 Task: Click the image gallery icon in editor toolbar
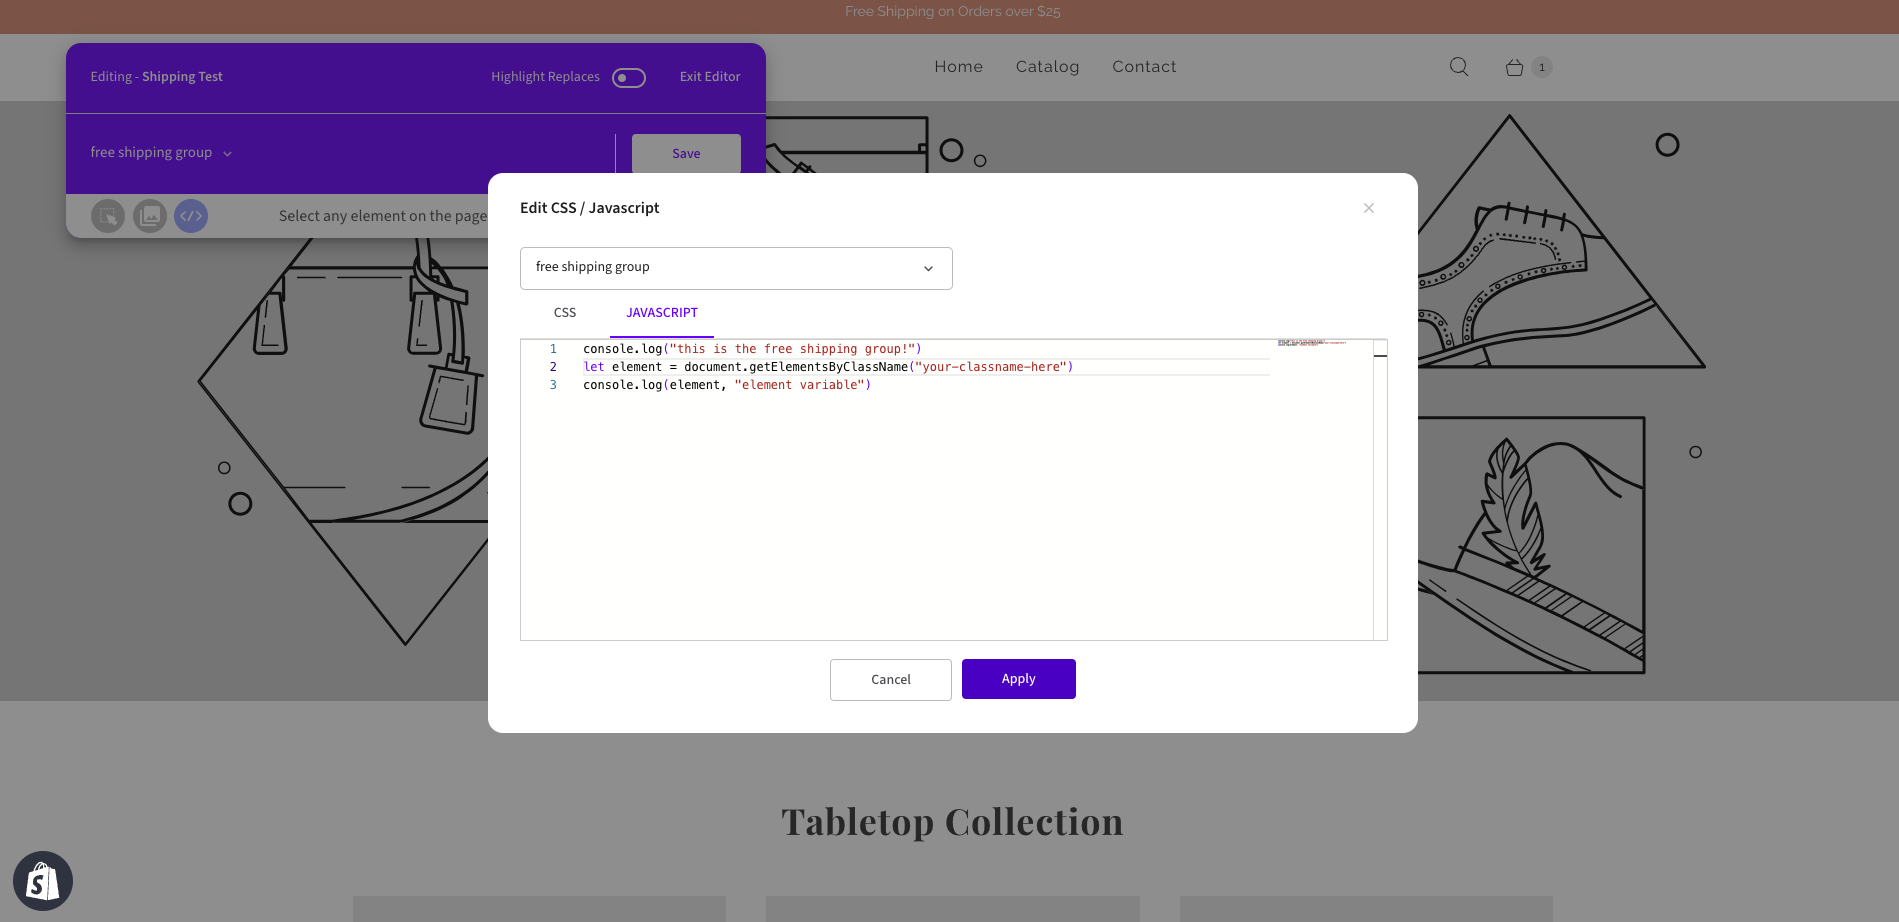pyautogui.click(x=150, y=216)
